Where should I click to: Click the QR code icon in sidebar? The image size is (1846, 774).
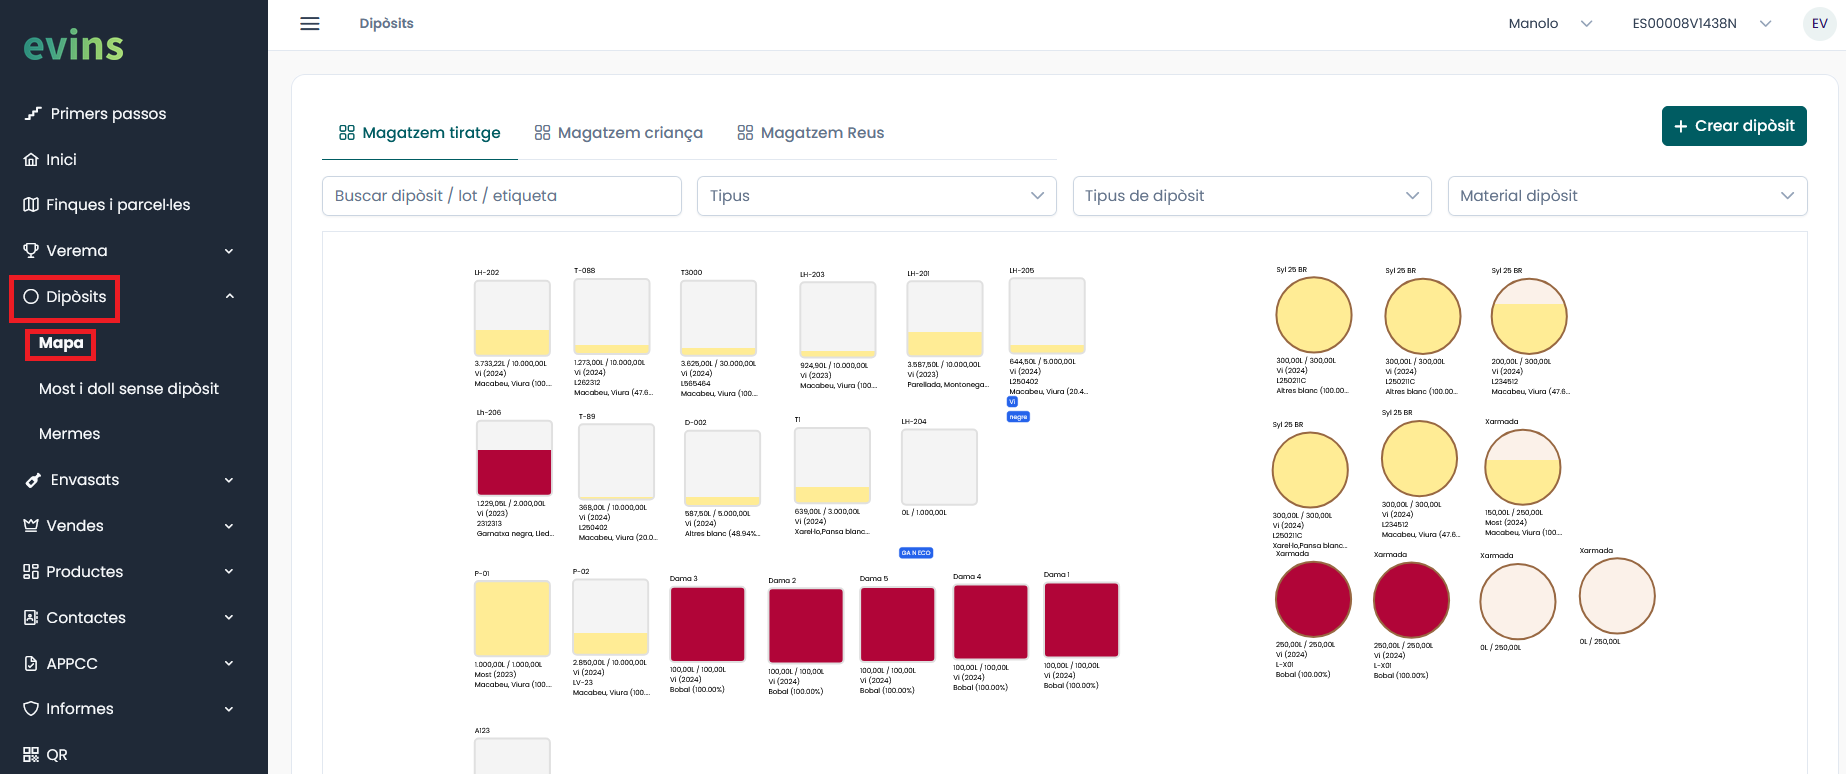(31, 755)
